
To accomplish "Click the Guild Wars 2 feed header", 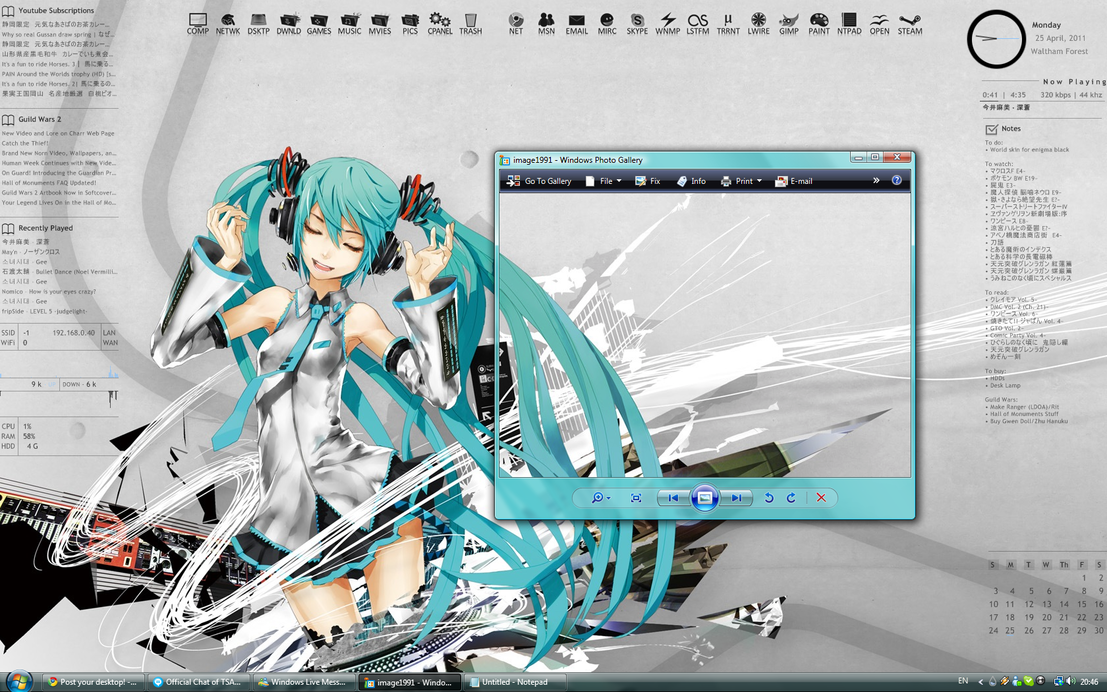I will click(32, 119).
